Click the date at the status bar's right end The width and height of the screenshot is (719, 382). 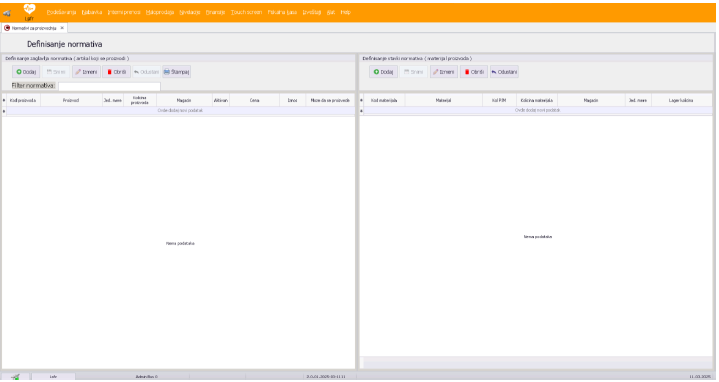click(x=700, y=376)
